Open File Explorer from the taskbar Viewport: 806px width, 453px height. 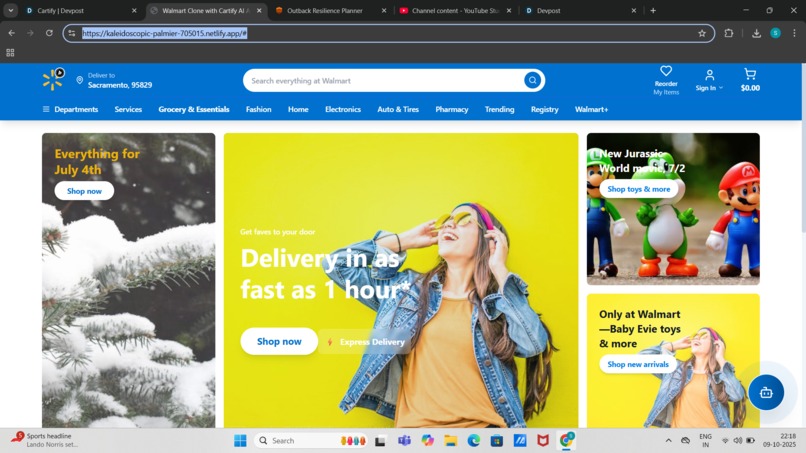pos(451,441)
